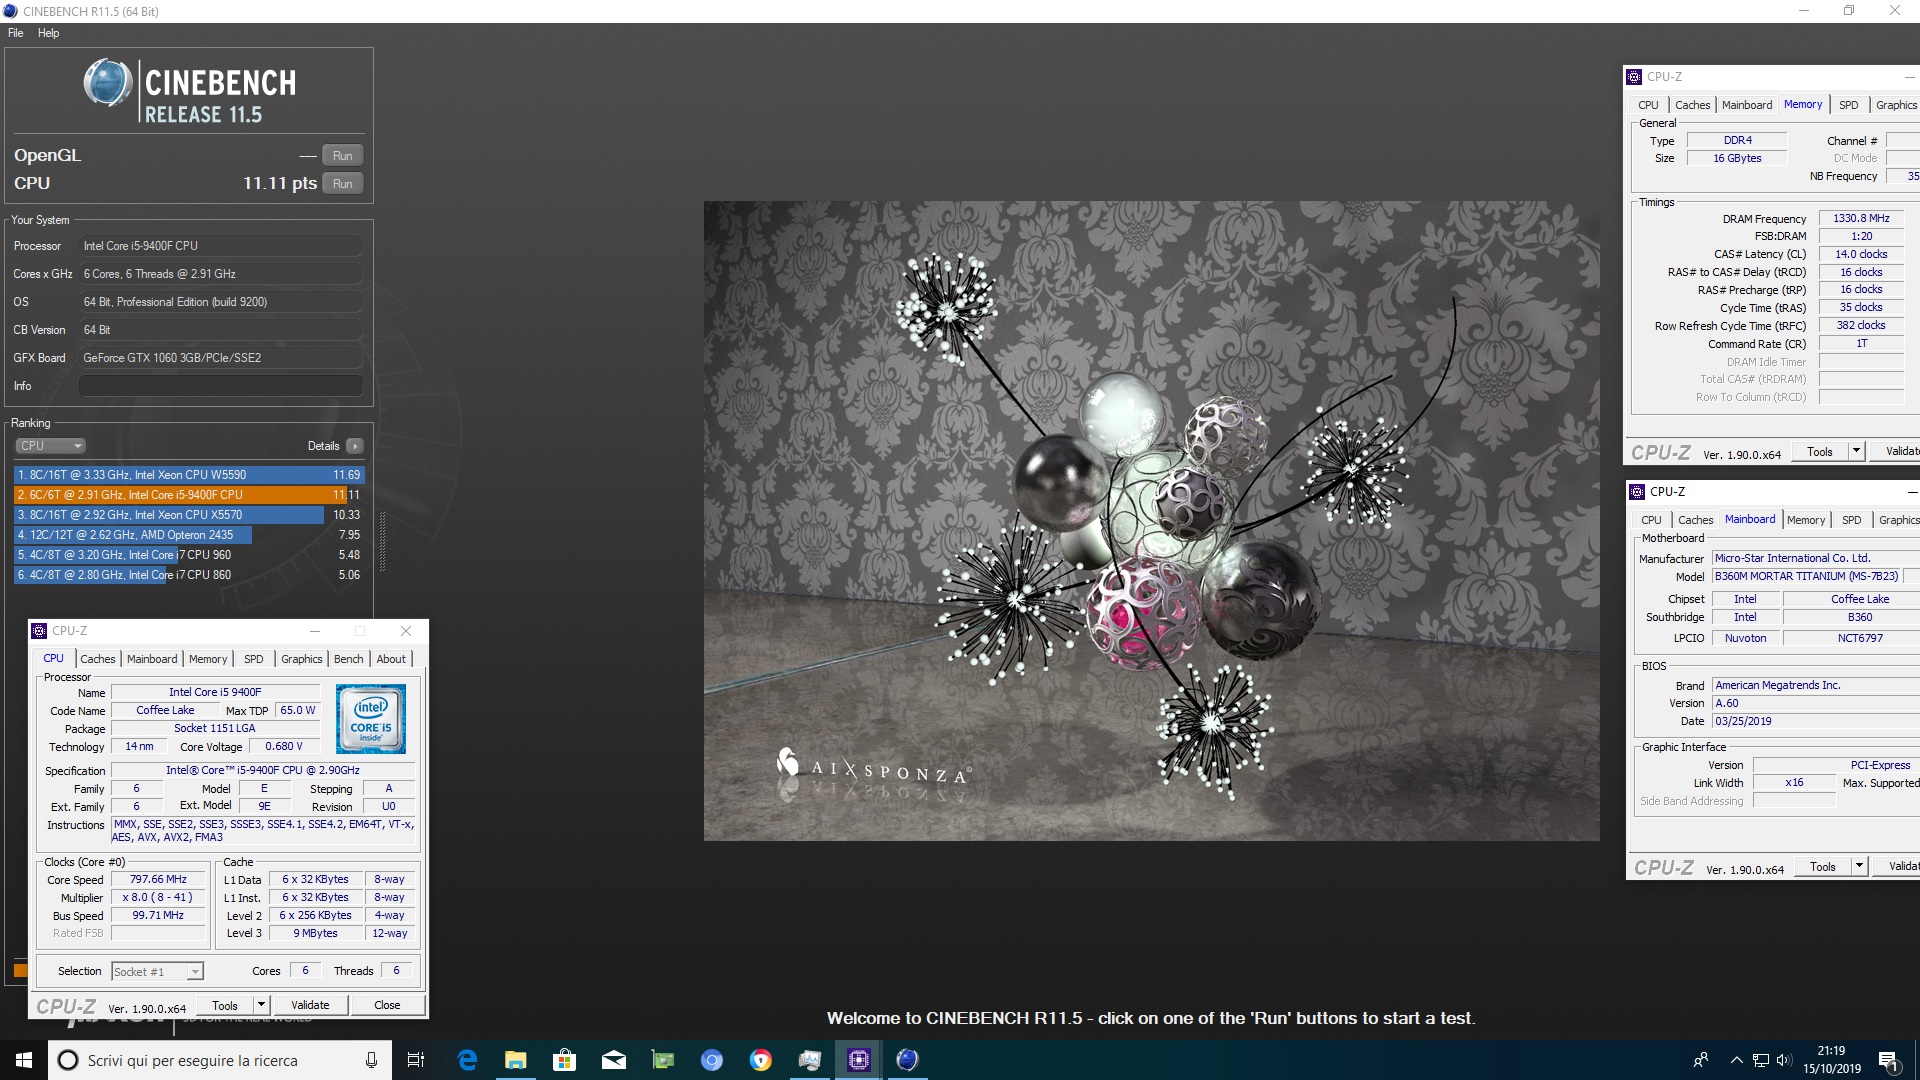Click the Info input field in Your System
Screen dimensions: 1920x1080
point(221,386)
